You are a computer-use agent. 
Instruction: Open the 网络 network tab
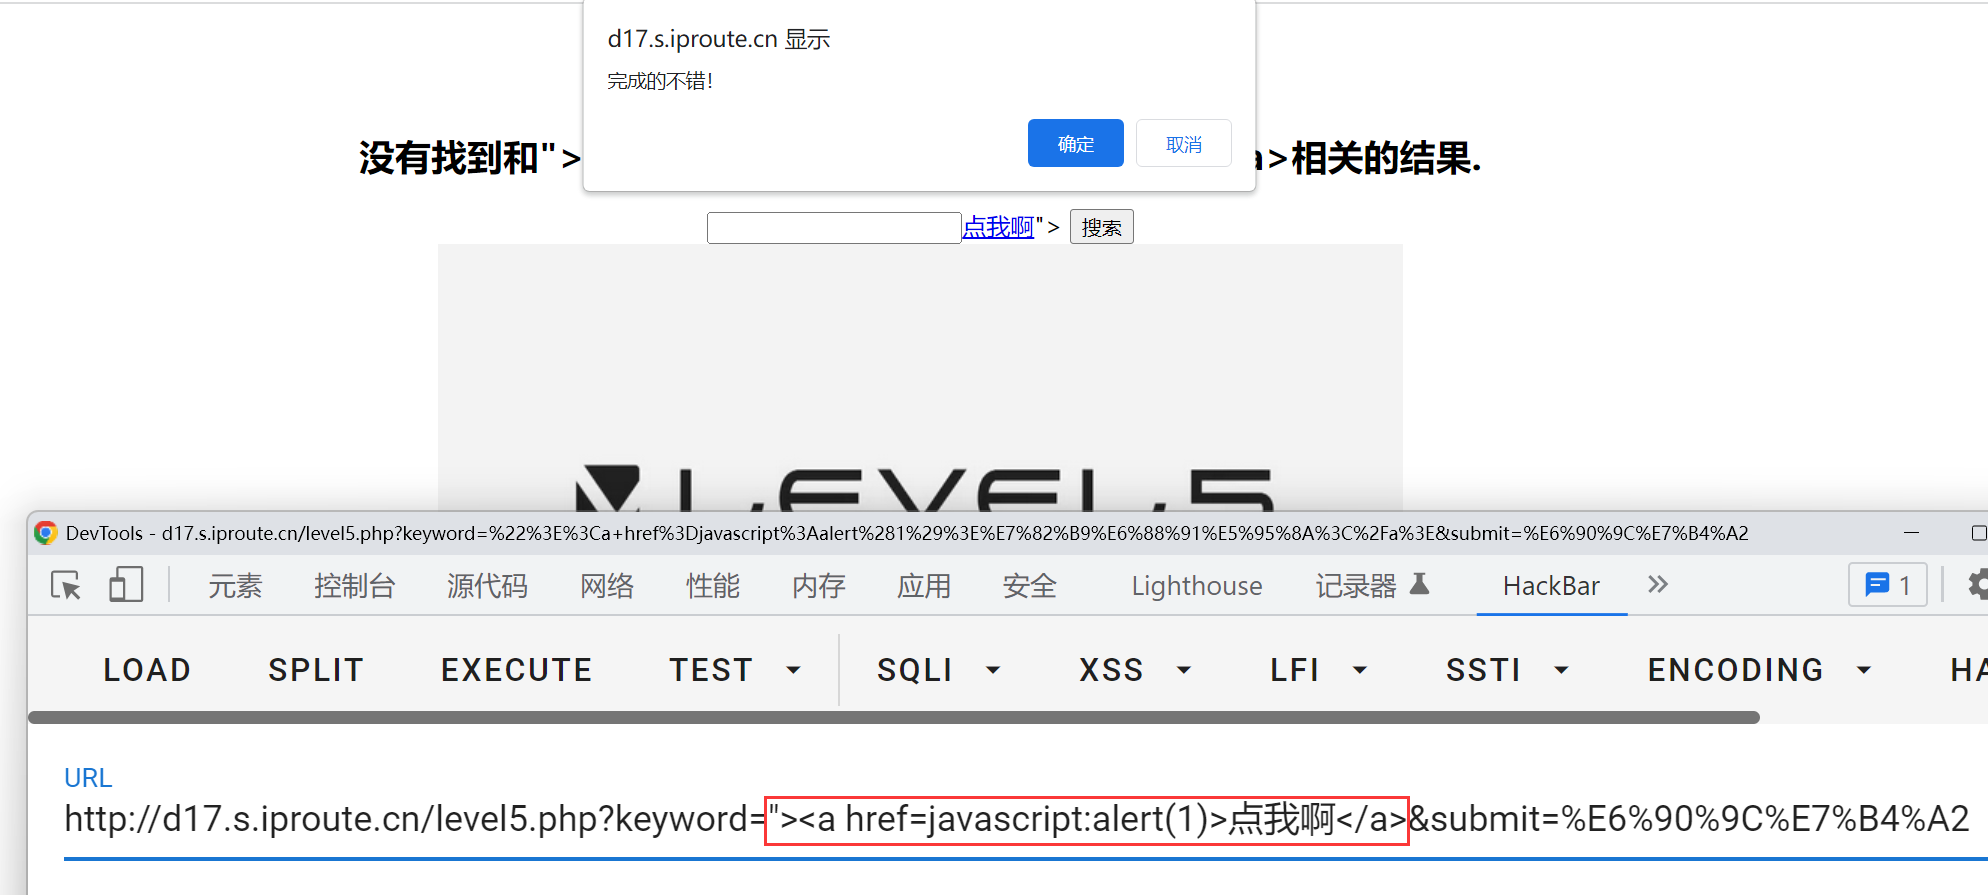(x=607, y=586)
